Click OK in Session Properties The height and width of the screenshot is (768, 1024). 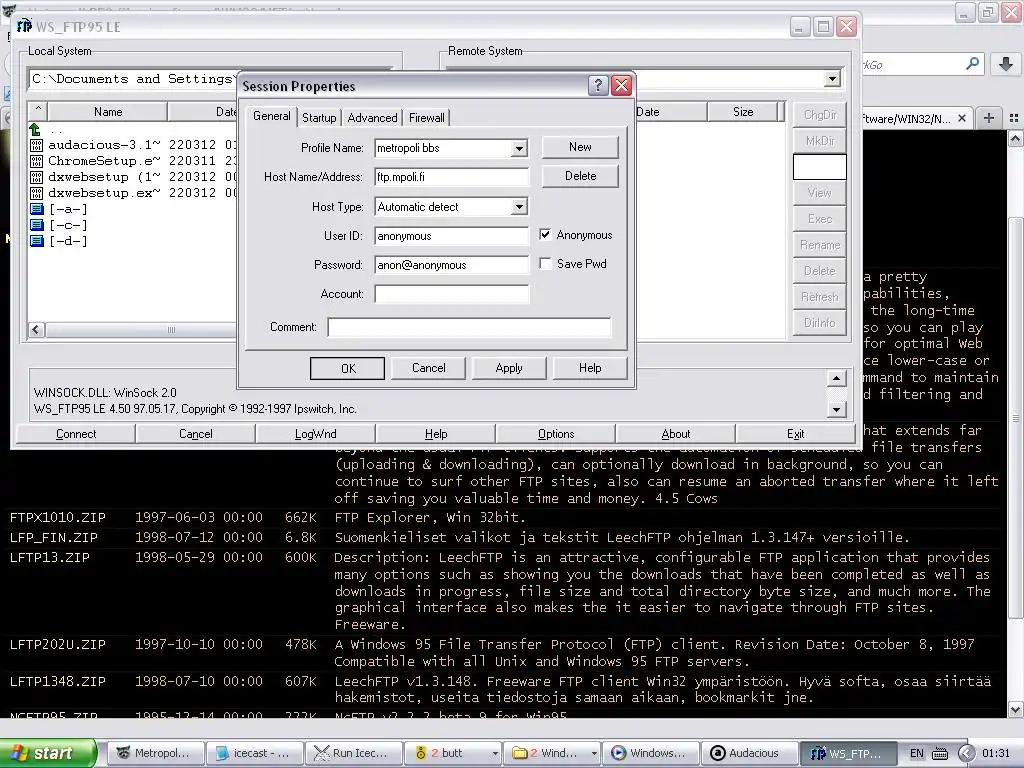pos(347,368)
